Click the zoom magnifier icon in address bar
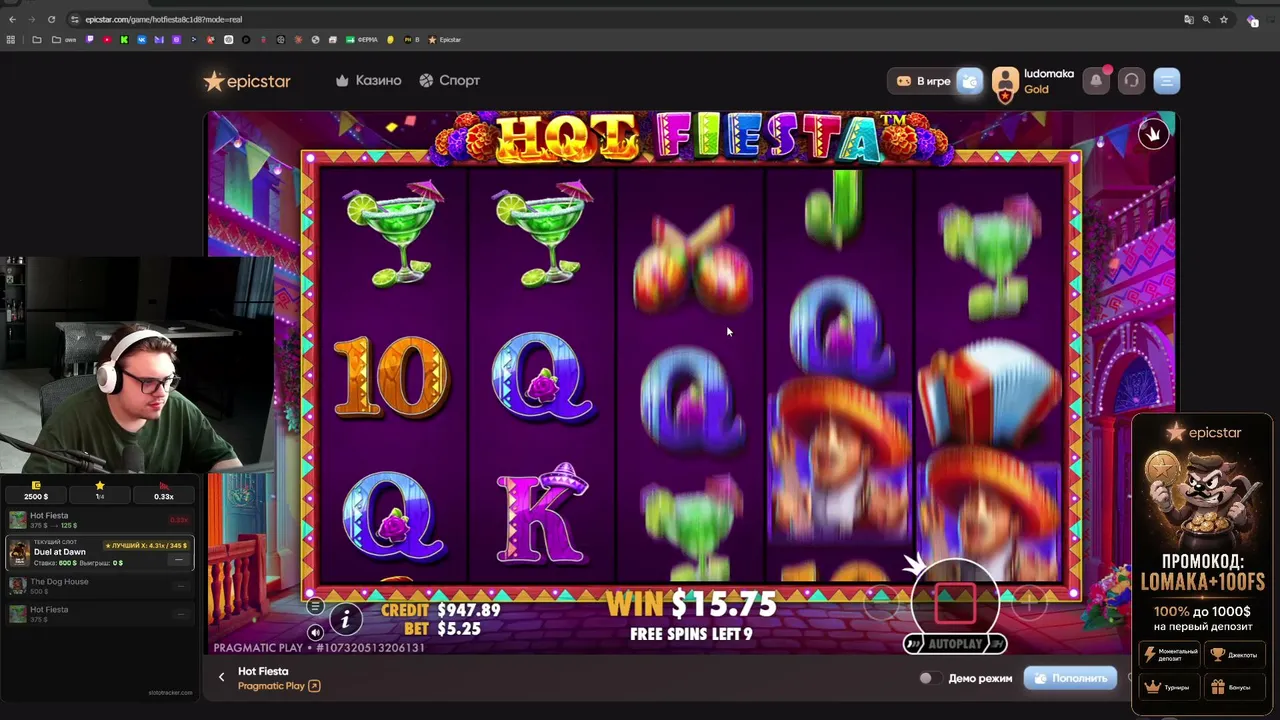 (x=1206, y=19)
